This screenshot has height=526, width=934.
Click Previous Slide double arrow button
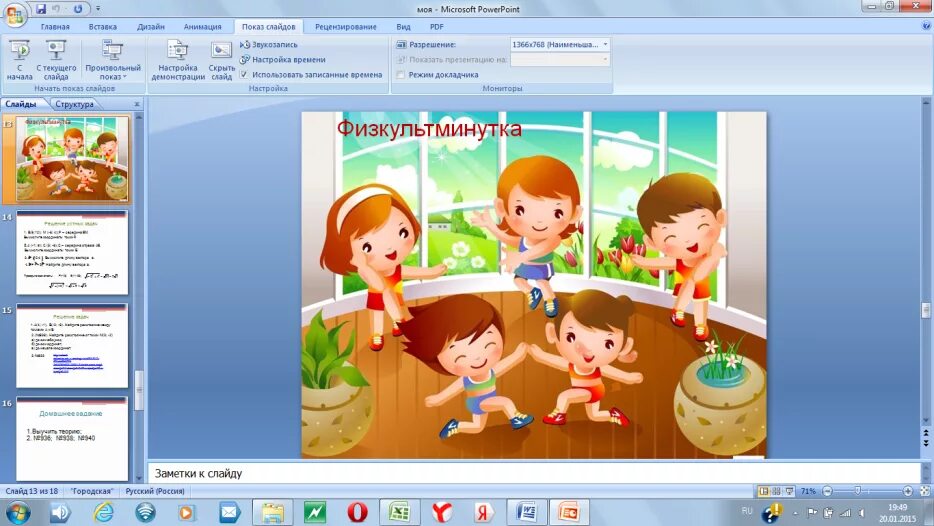tap(926, 433)
